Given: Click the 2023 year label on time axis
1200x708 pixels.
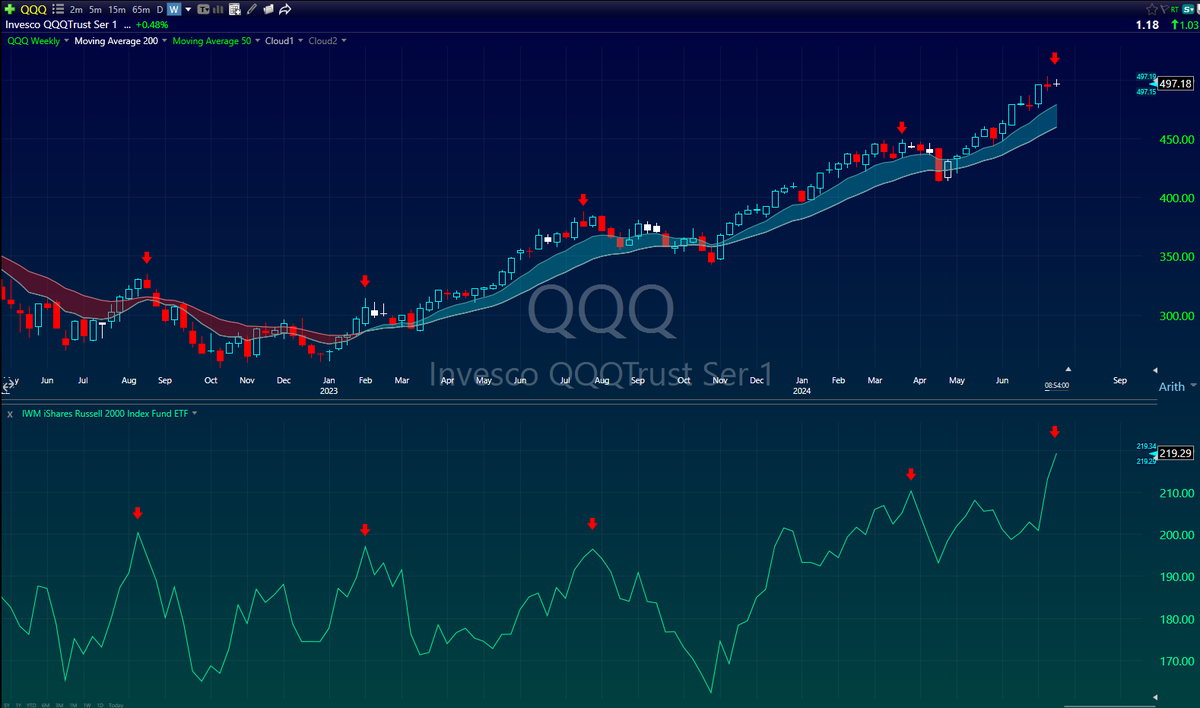Looking at the screenshot, I should click(328, 391).
